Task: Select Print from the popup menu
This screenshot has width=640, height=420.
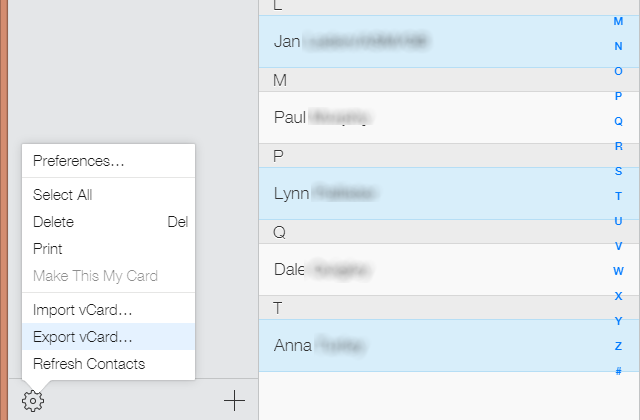Action: click(48, 249)
